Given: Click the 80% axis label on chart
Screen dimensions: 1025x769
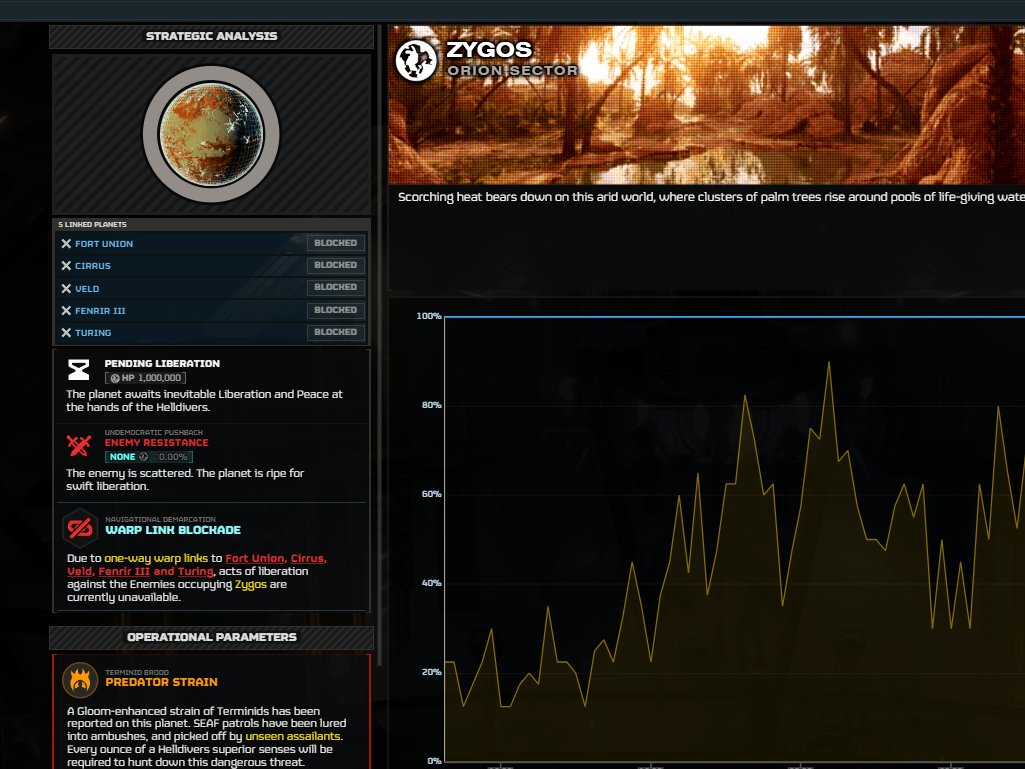Looking at the screenshot, I should pos(431,405).
